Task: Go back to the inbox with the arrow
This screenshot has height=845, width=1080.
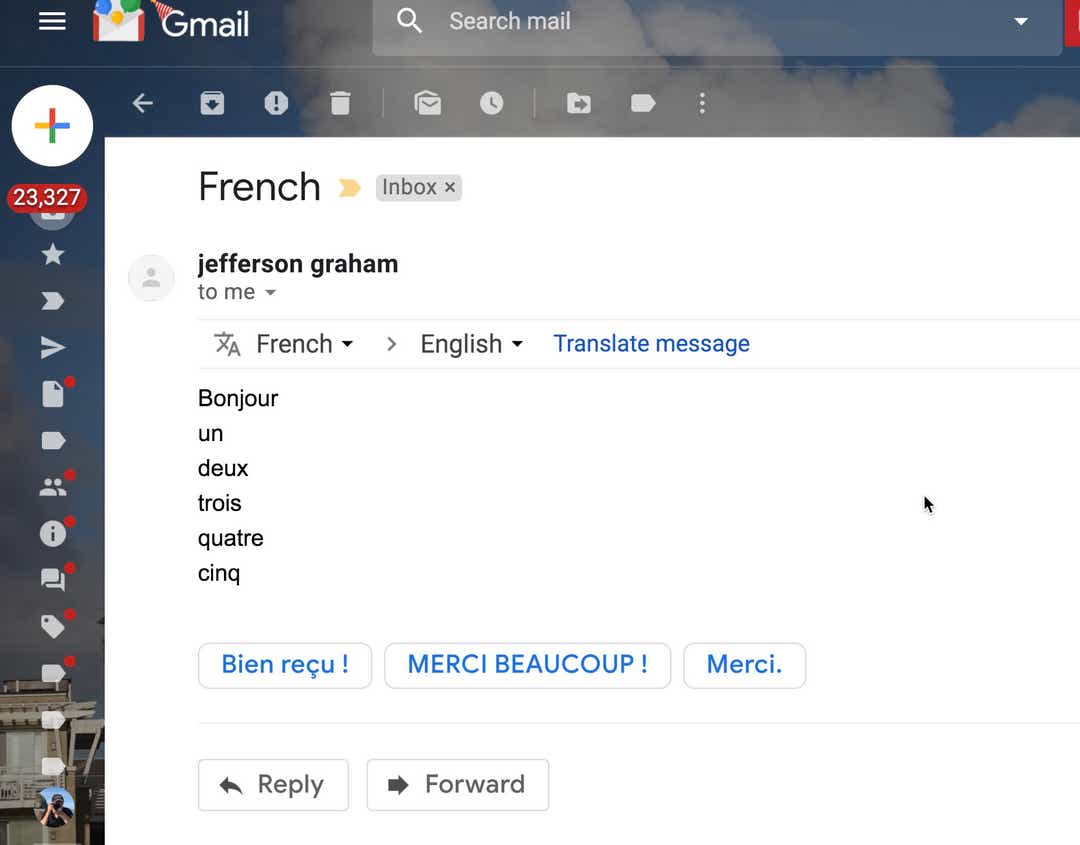Action: coord(143,103)
